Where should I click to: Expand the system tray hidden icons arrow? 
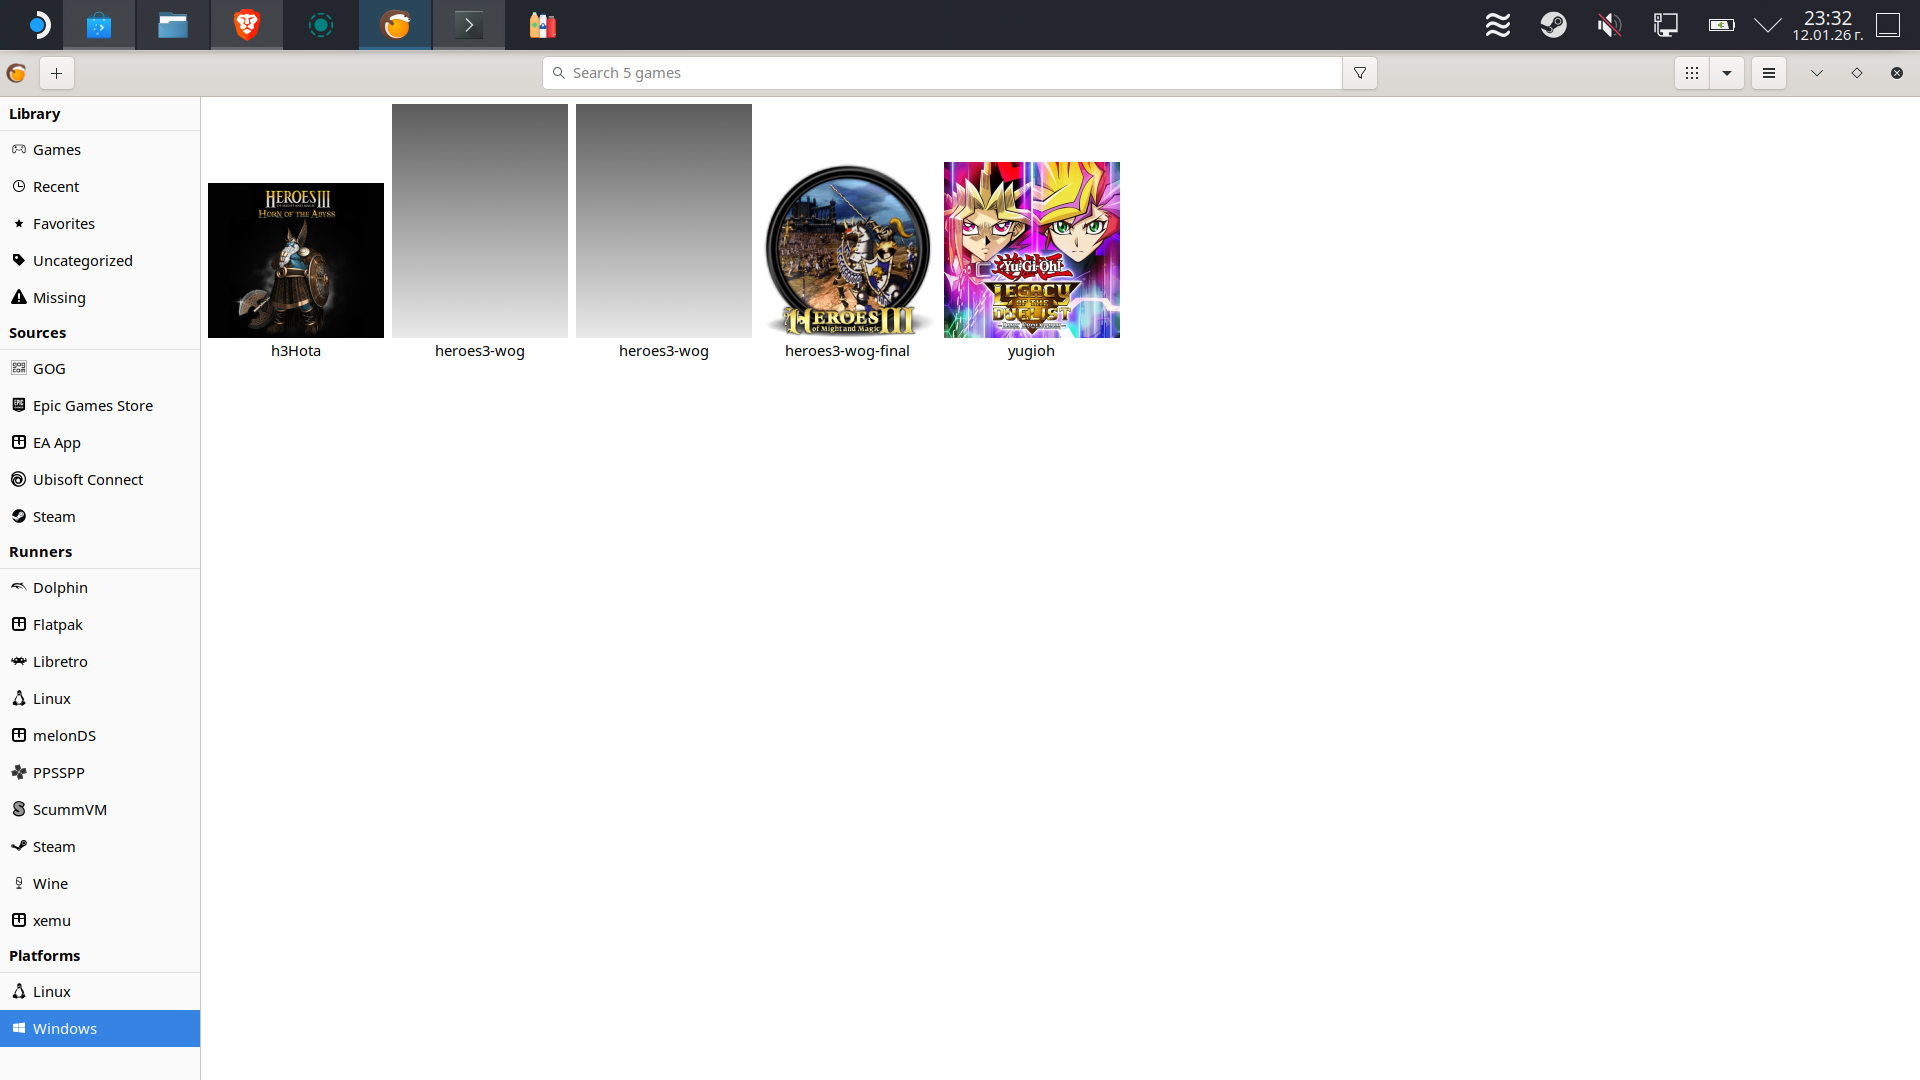click(x=1767, y=25)
